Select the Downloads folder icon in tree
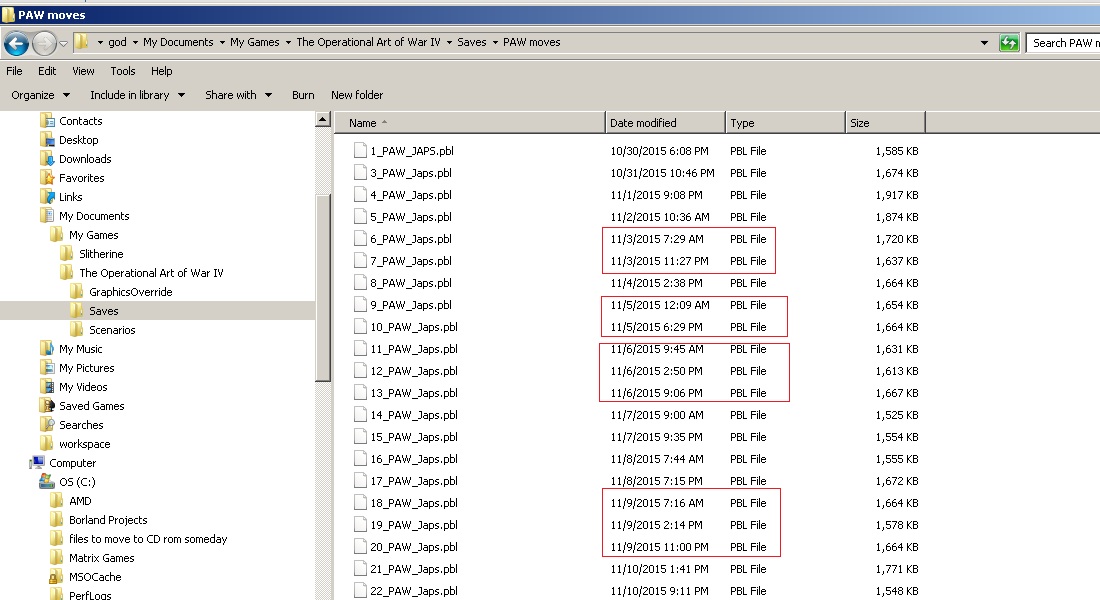This screenshot has height=600, width=1100. coord(47,158)
